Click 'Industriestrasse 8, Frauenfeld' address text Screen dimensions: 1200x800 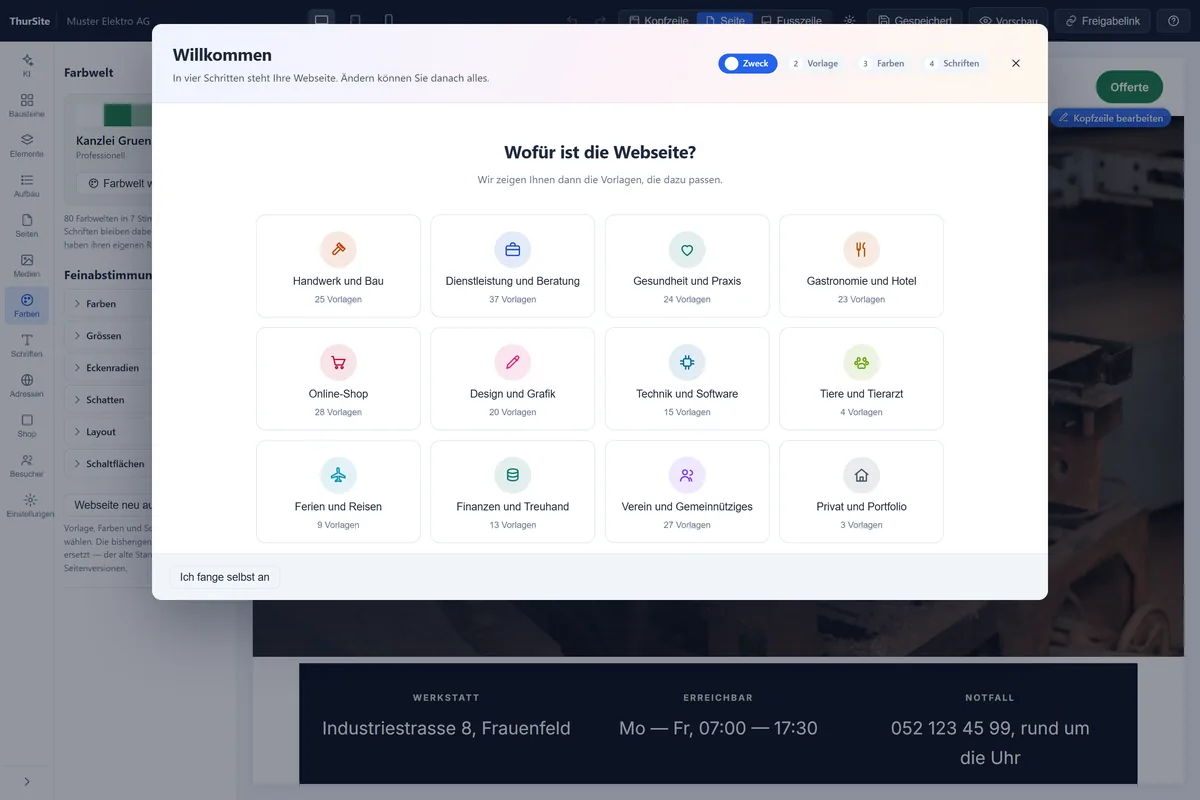coord(446,728)
